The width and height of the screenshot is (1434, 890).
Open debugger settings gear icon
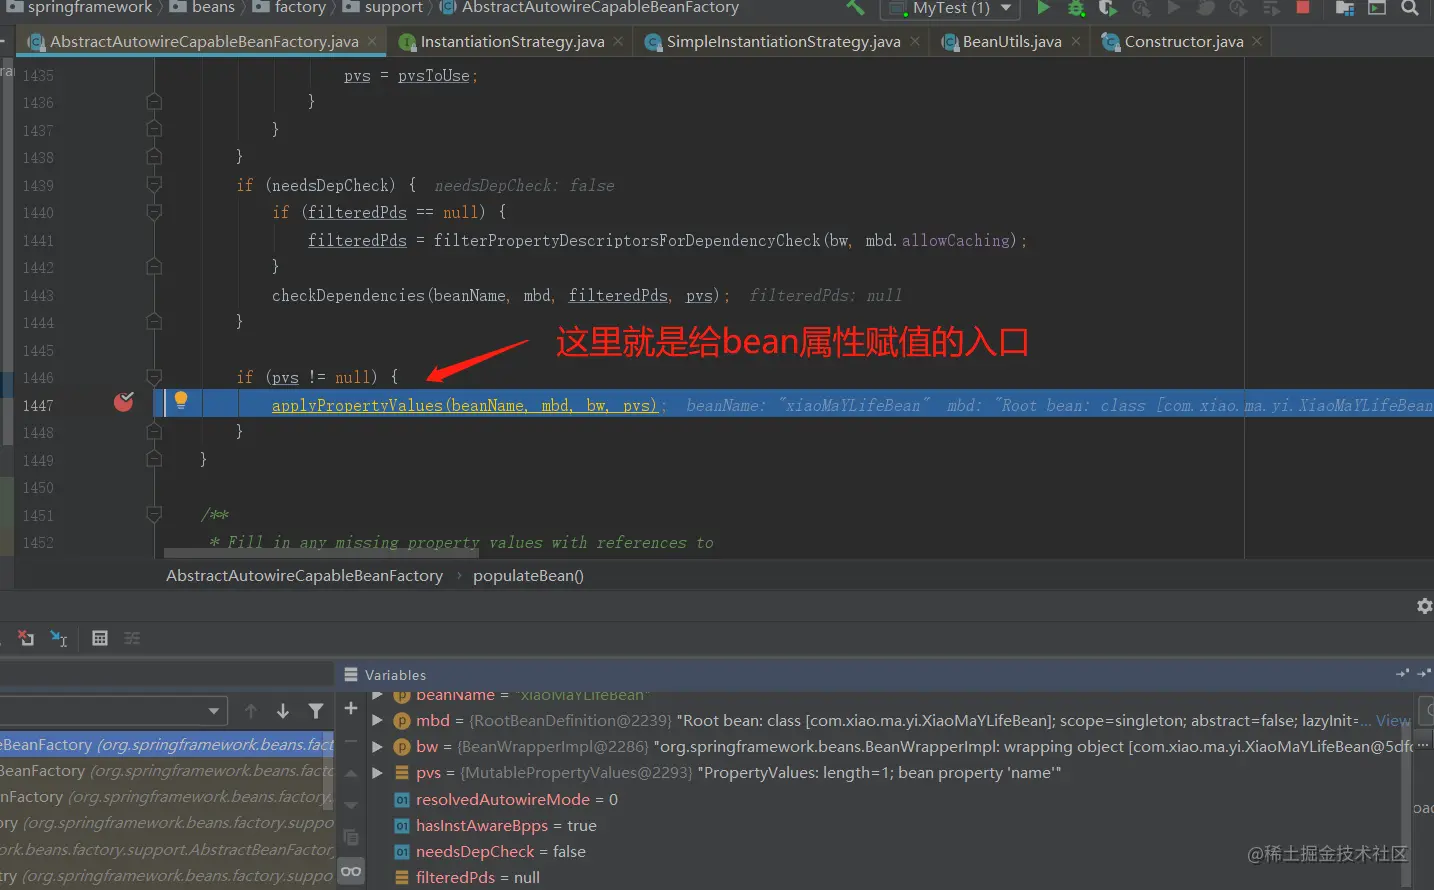tap(1424, 606)
